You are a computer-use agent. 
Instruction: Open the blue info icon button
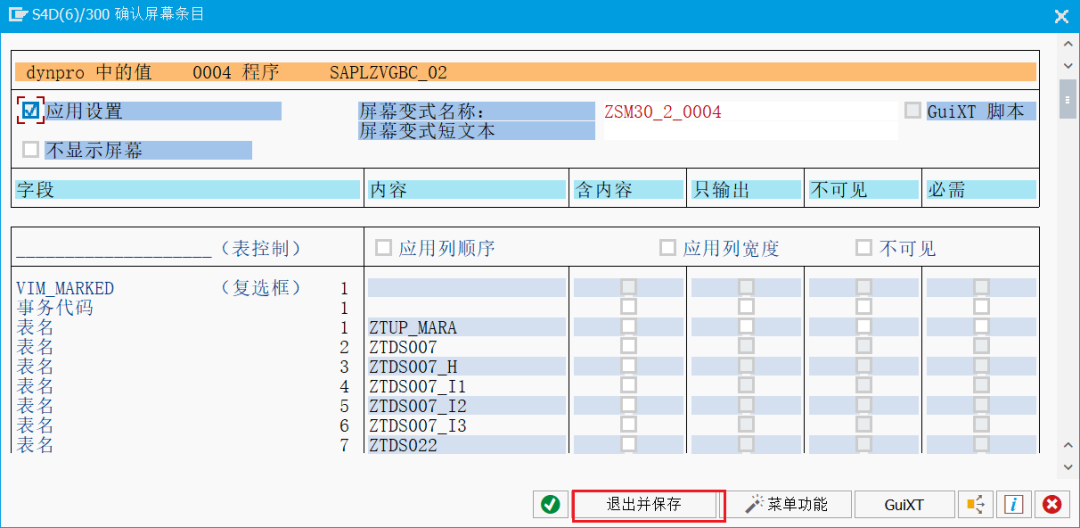1013,505
